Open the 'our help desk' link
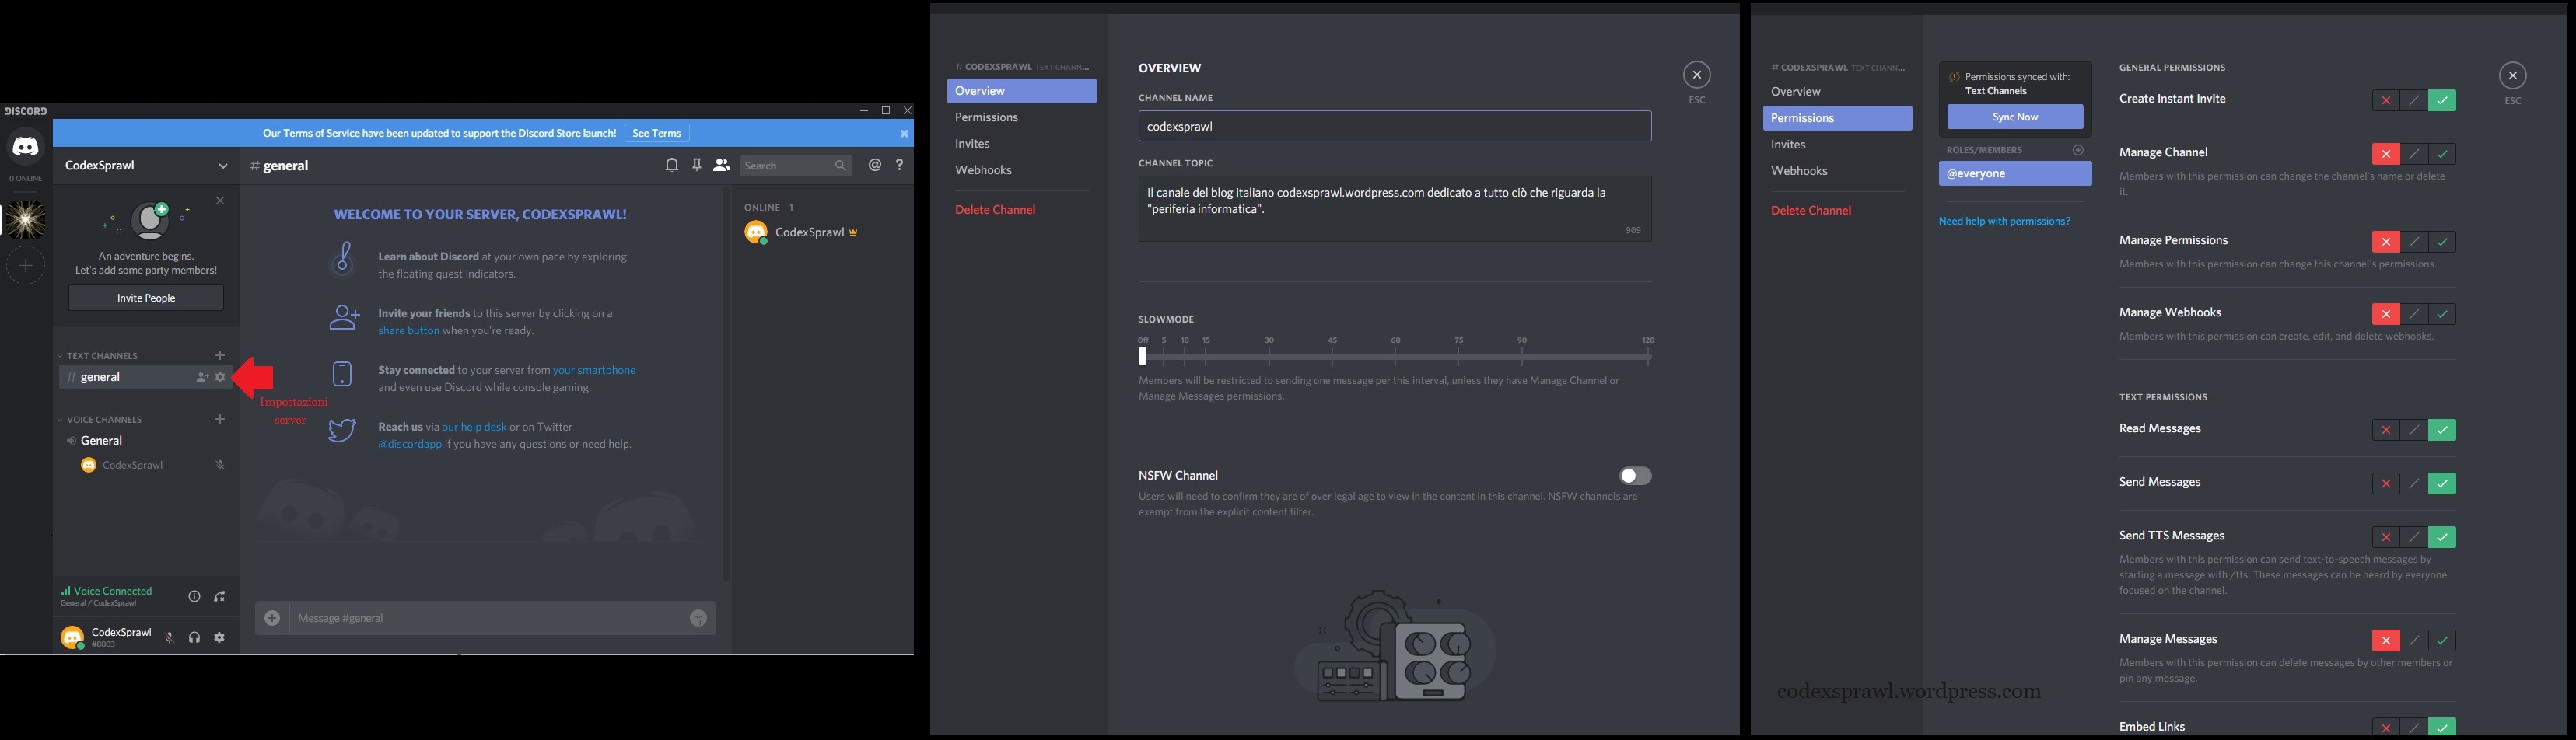This screenshot has height=740, width=2576. 474,427
